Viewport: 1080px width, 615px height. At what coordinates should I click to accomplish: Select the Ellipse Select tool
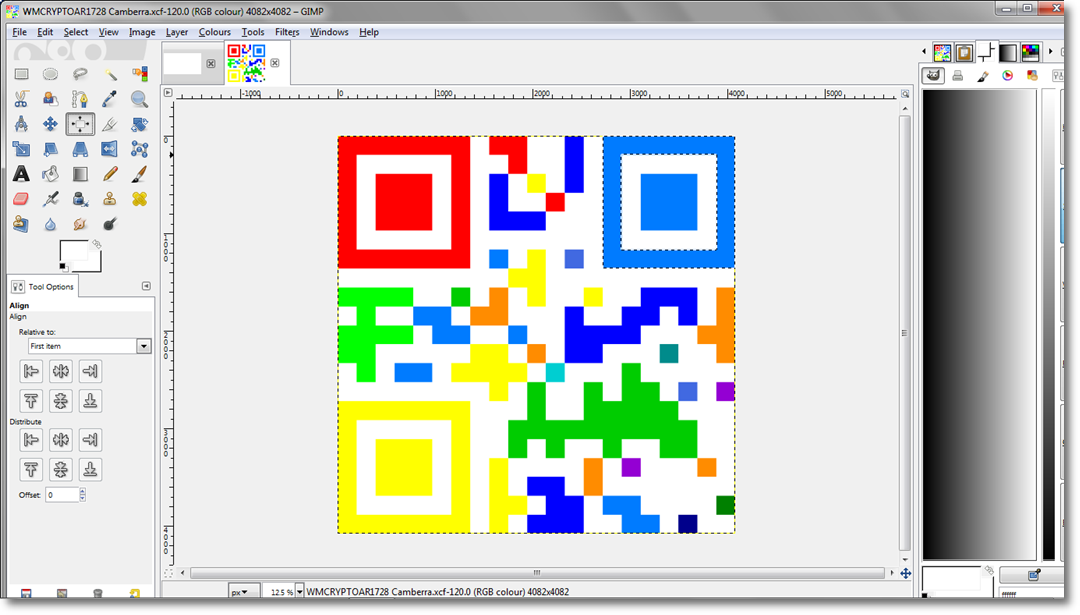[x=50, y=74]
